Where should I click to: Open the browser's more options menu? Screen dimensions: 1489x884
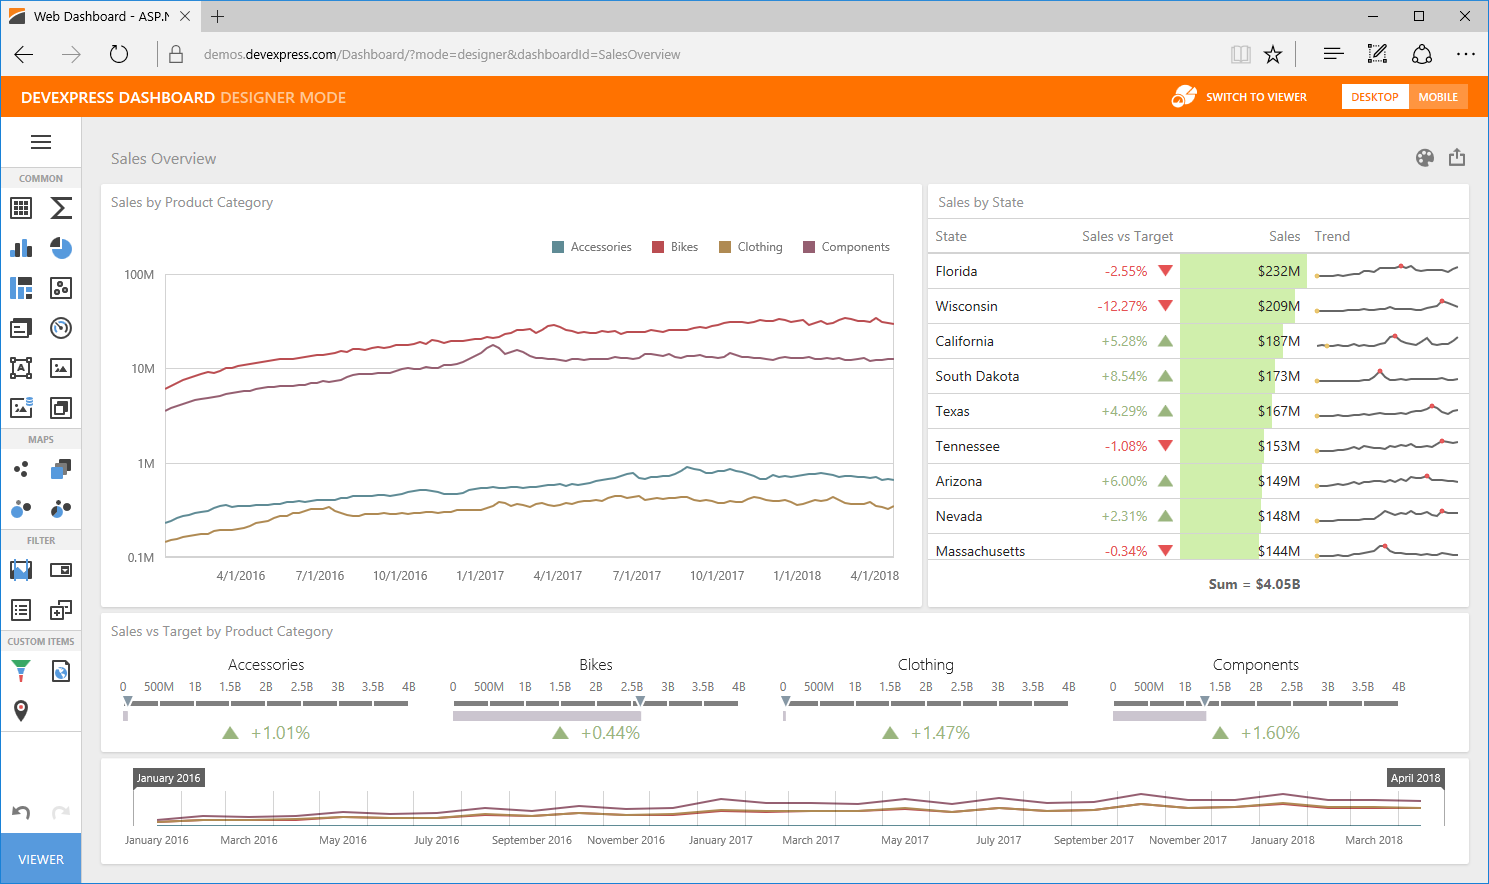1465,55
